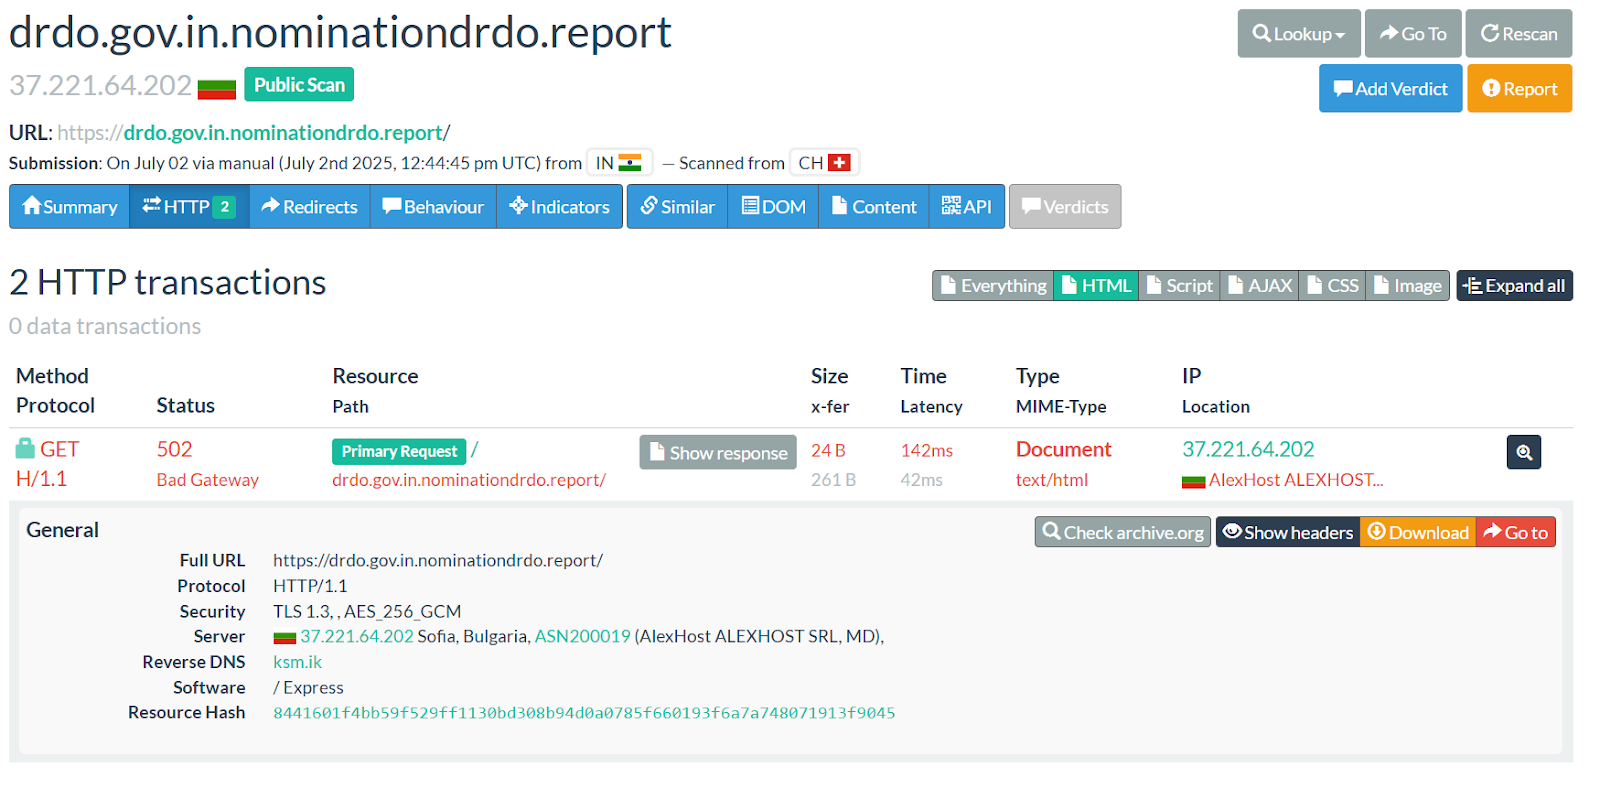Image resolution: width=1600 pixels, height=788 pixels.
Task: Toggle the AJAX filter
Action: tap(1259, 286)
